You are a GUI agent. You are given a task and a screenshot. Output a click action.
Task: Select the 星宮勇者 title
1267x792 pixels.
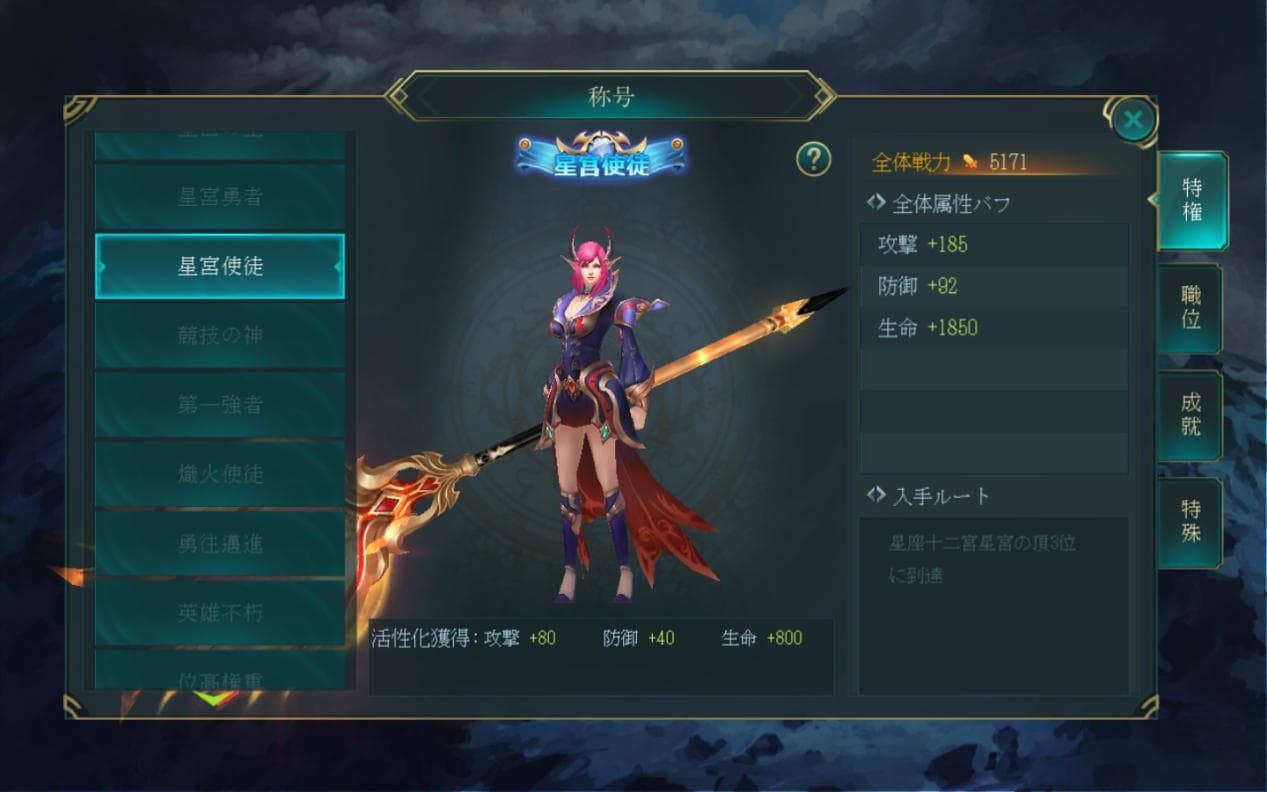pos(220,197)
